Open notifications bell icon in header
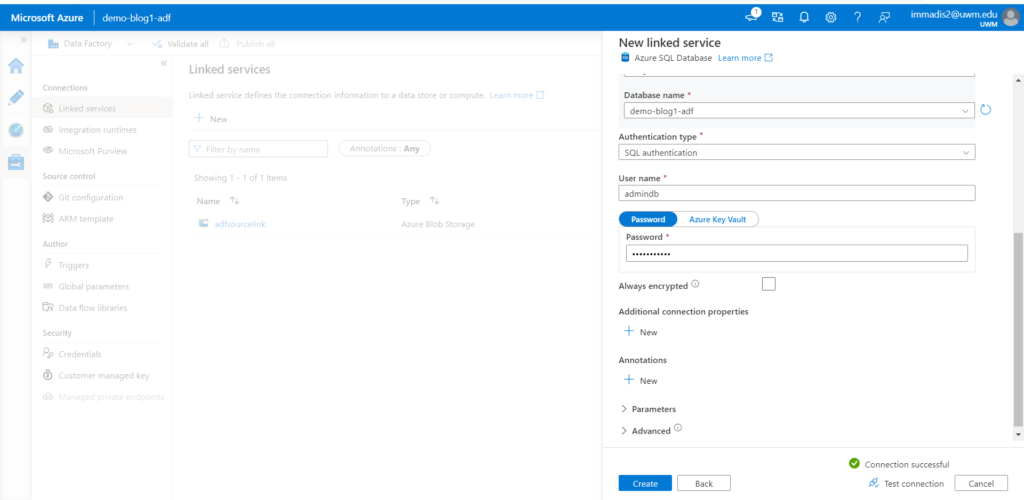The height and width of the screenshot is (500, 1024). tap(804, 18)
